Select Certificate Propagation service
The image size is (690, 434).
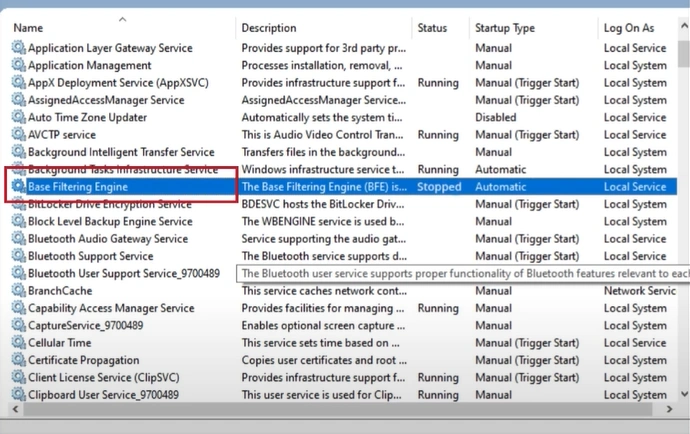tap(84, 360)
